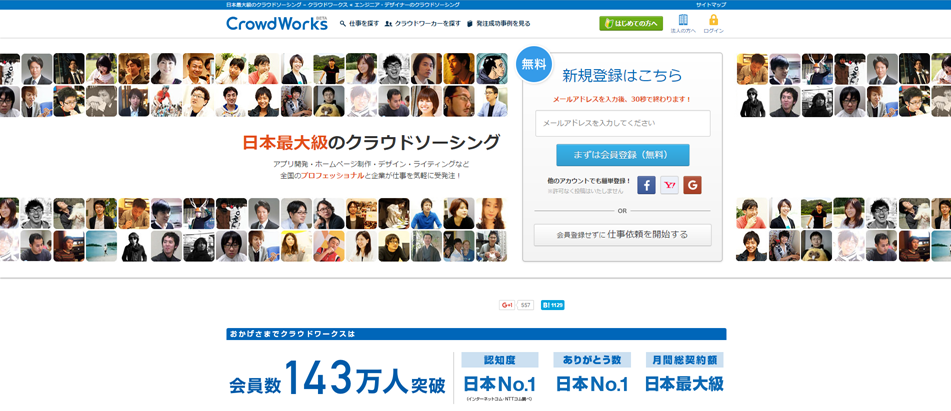Register with the Google icon
Image resolution: width=951 pixels, height=411 pixels.
pos(692,185)
